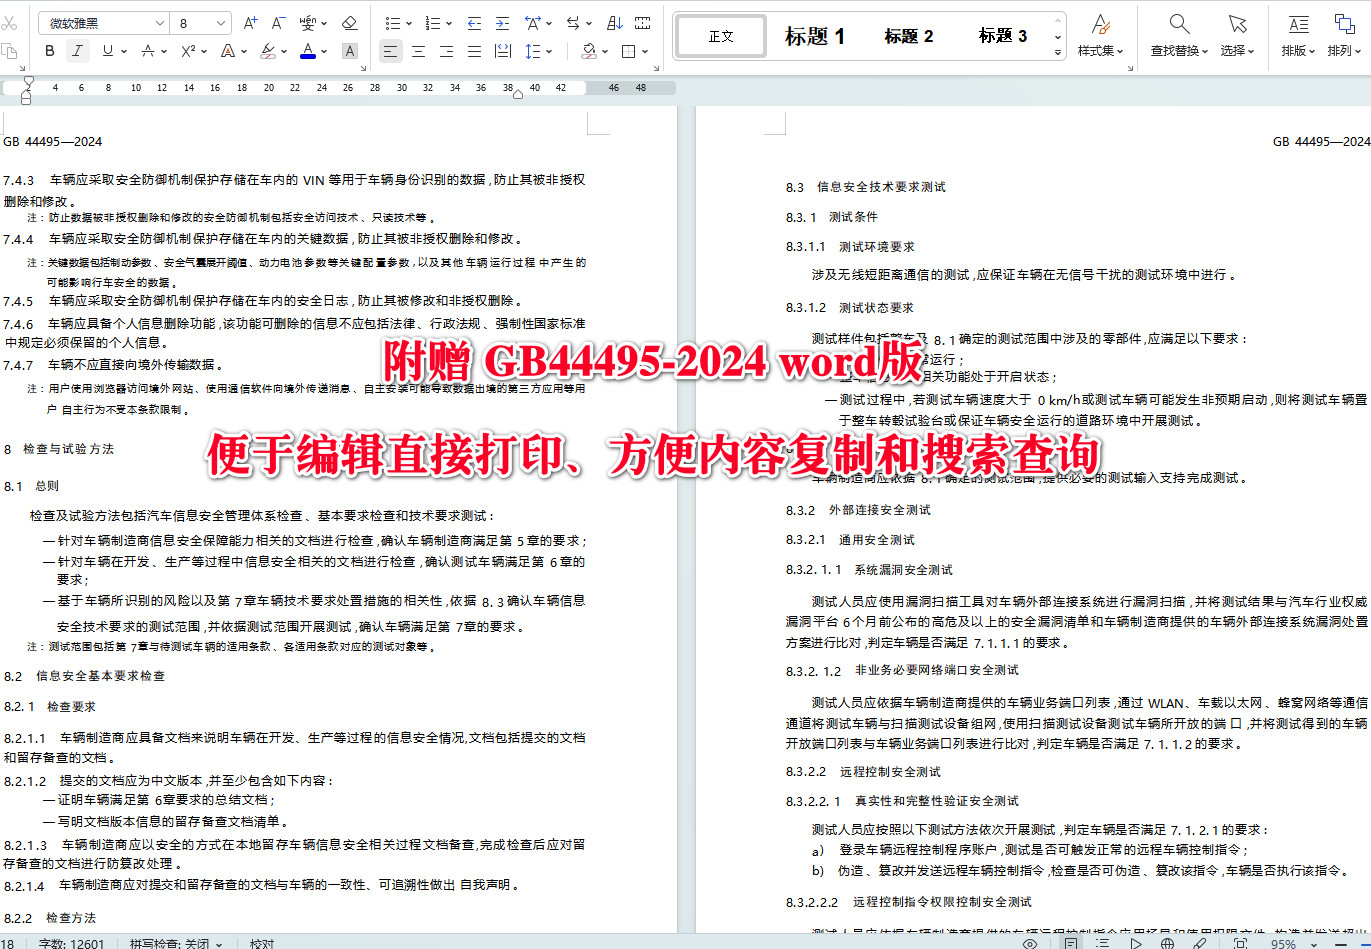Expand the numbering style dropdown arrow

[449, 23]
